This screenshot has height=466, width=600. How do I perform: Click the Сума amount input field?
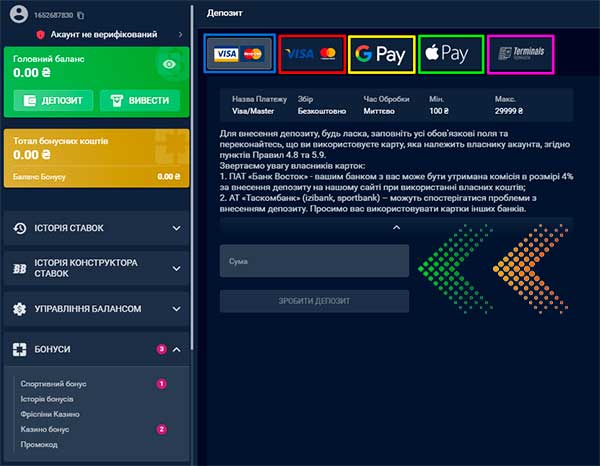(x=314, y=261)
